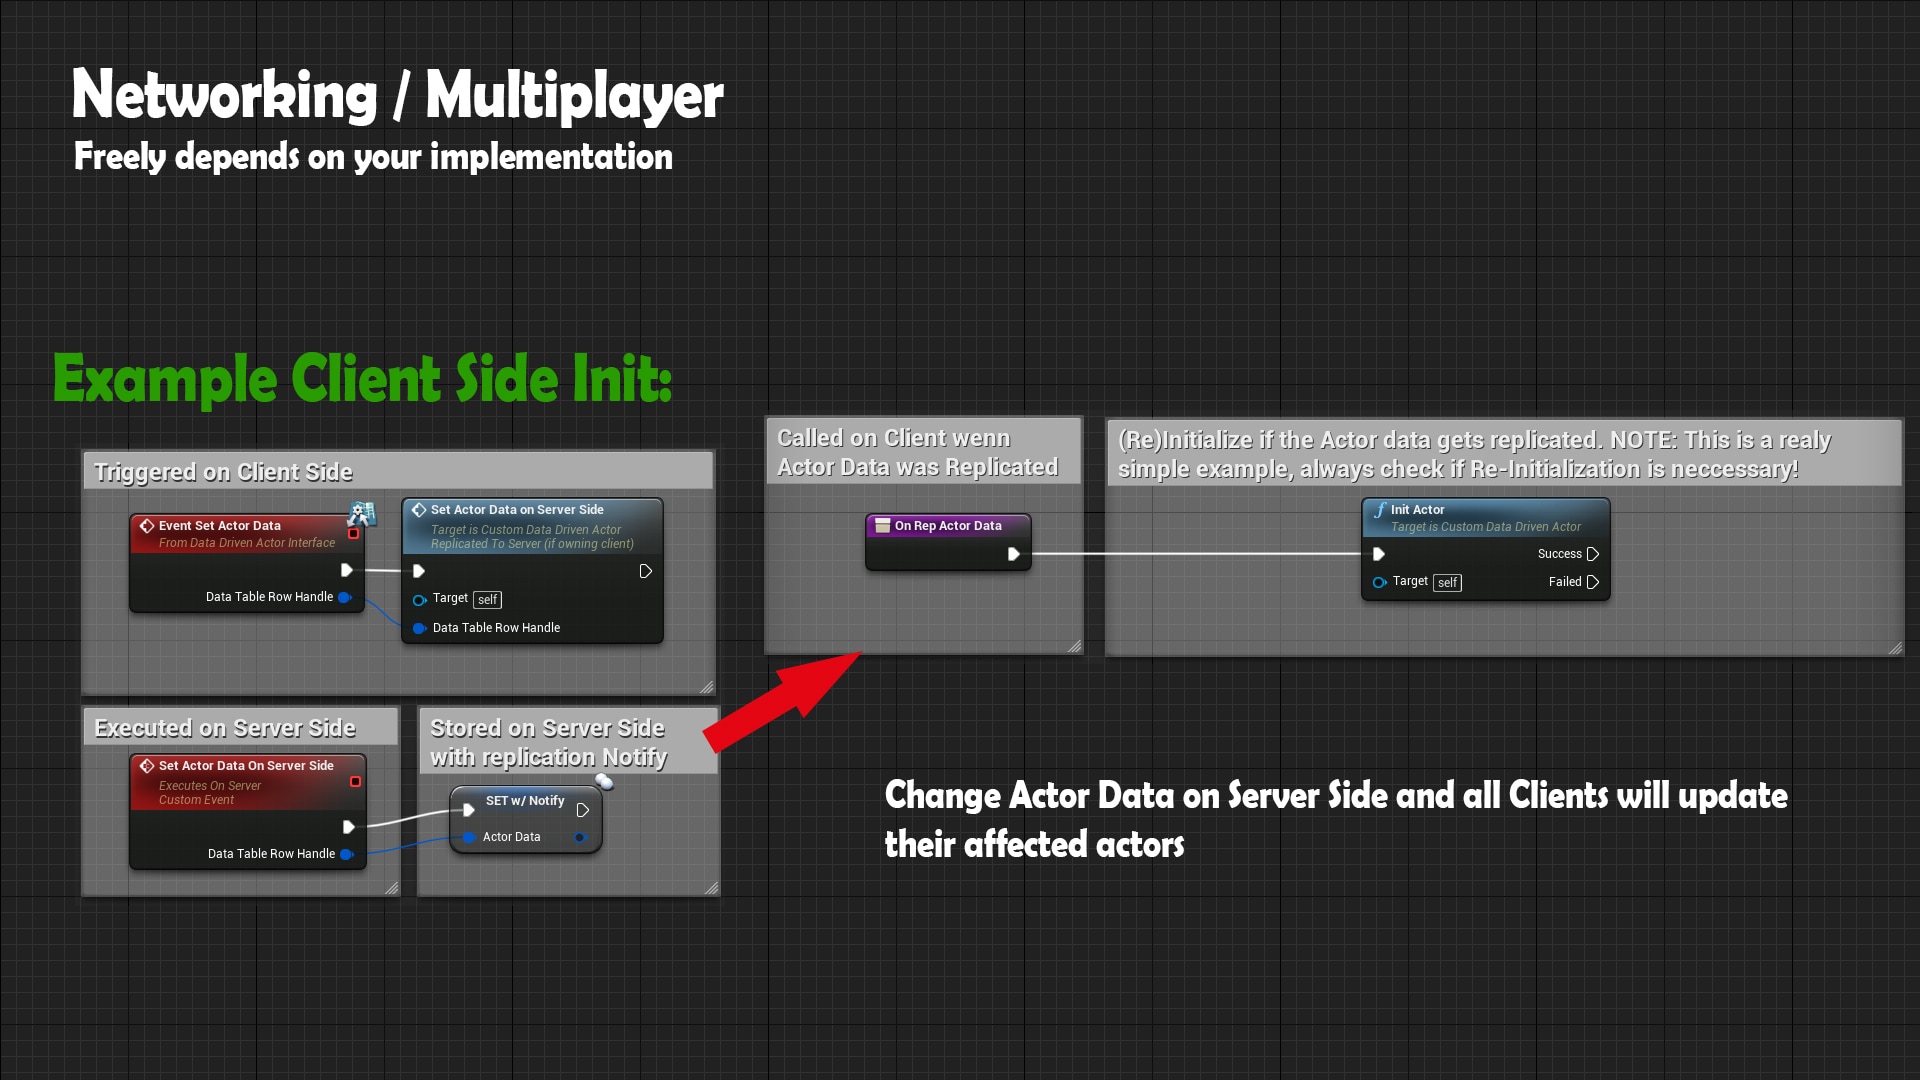
Task: Select the Set Actor Data on Server Side blue node title
Action: (x=517, y=510)
